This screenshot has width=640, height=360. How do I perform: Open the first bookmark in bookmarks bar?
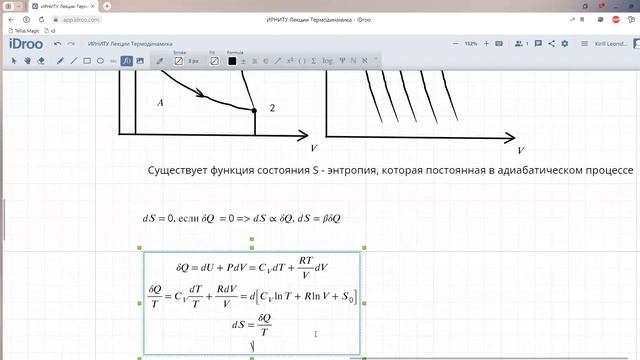pyautogui.click(x=24, y=31)
